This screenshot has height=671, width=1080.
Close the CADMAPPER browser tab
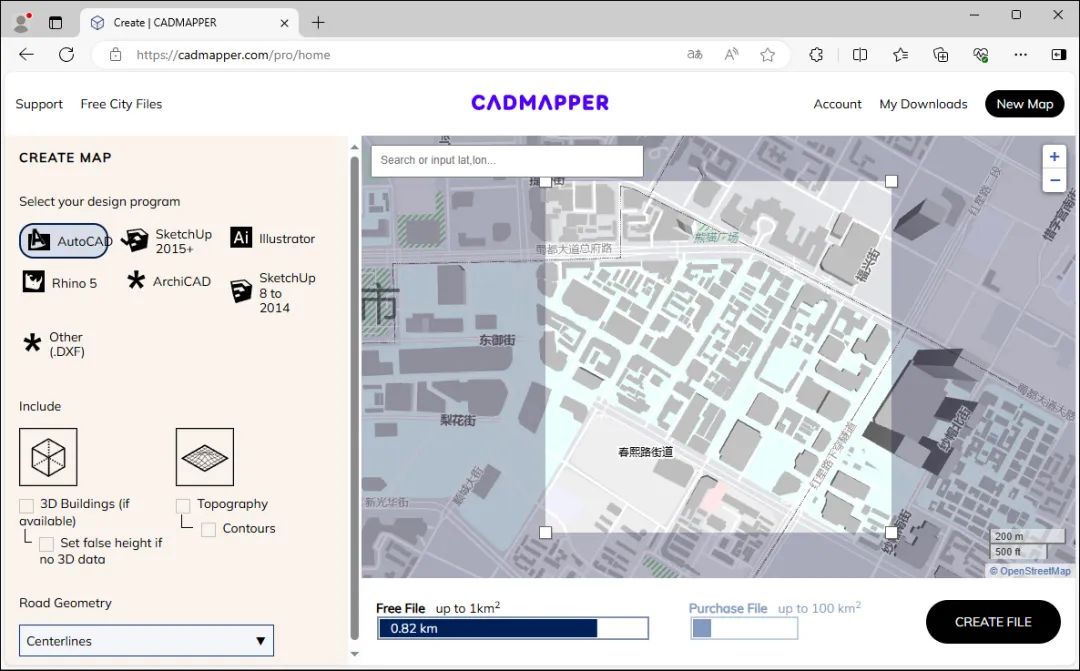[284, 23]
